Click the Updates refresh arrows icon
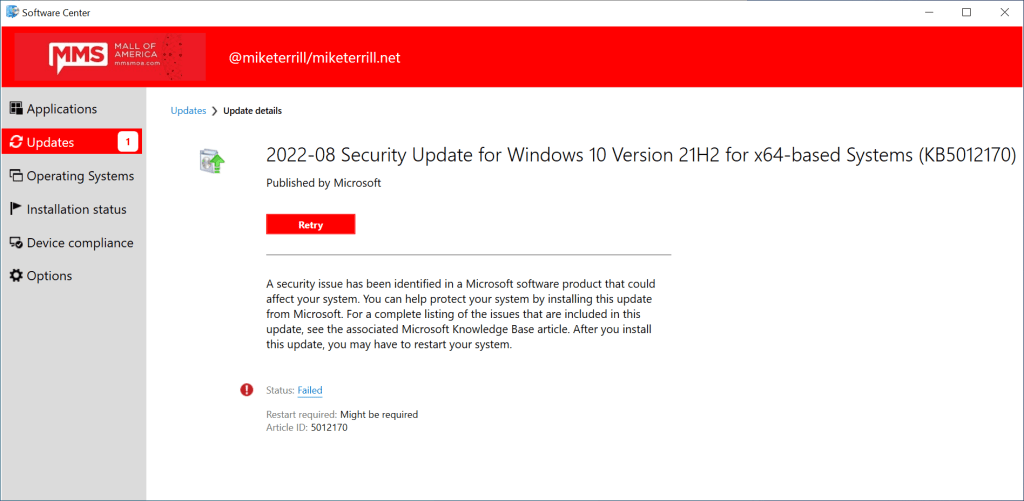This screenshot has height=501, width=1024. pos(16,143)
